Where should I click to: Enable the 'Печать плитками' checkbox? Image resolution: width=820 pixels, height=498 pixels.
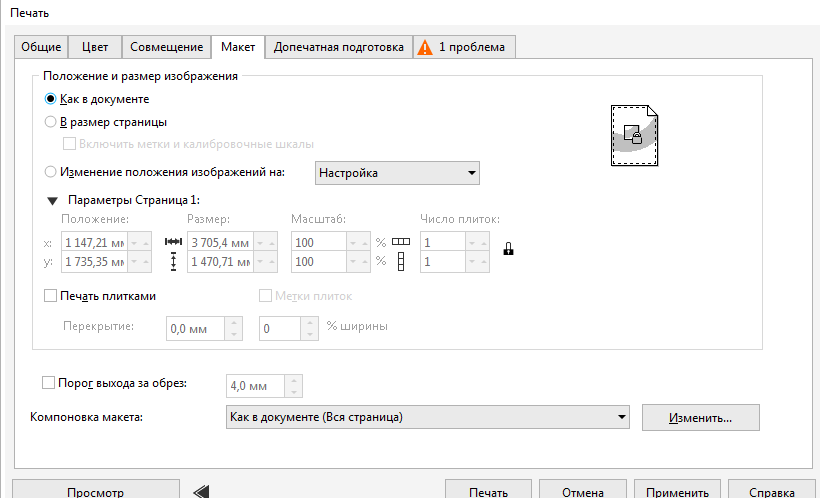50,296
